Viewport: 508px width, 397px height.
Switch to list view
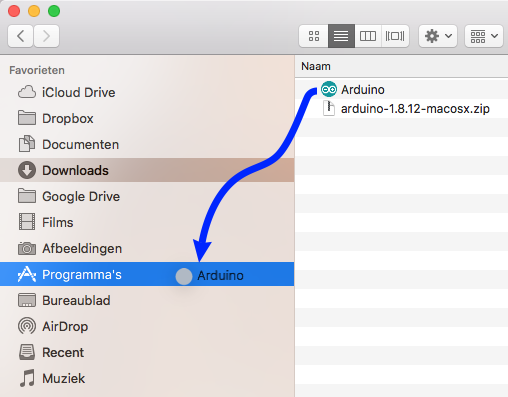click(x=341, y=36)
